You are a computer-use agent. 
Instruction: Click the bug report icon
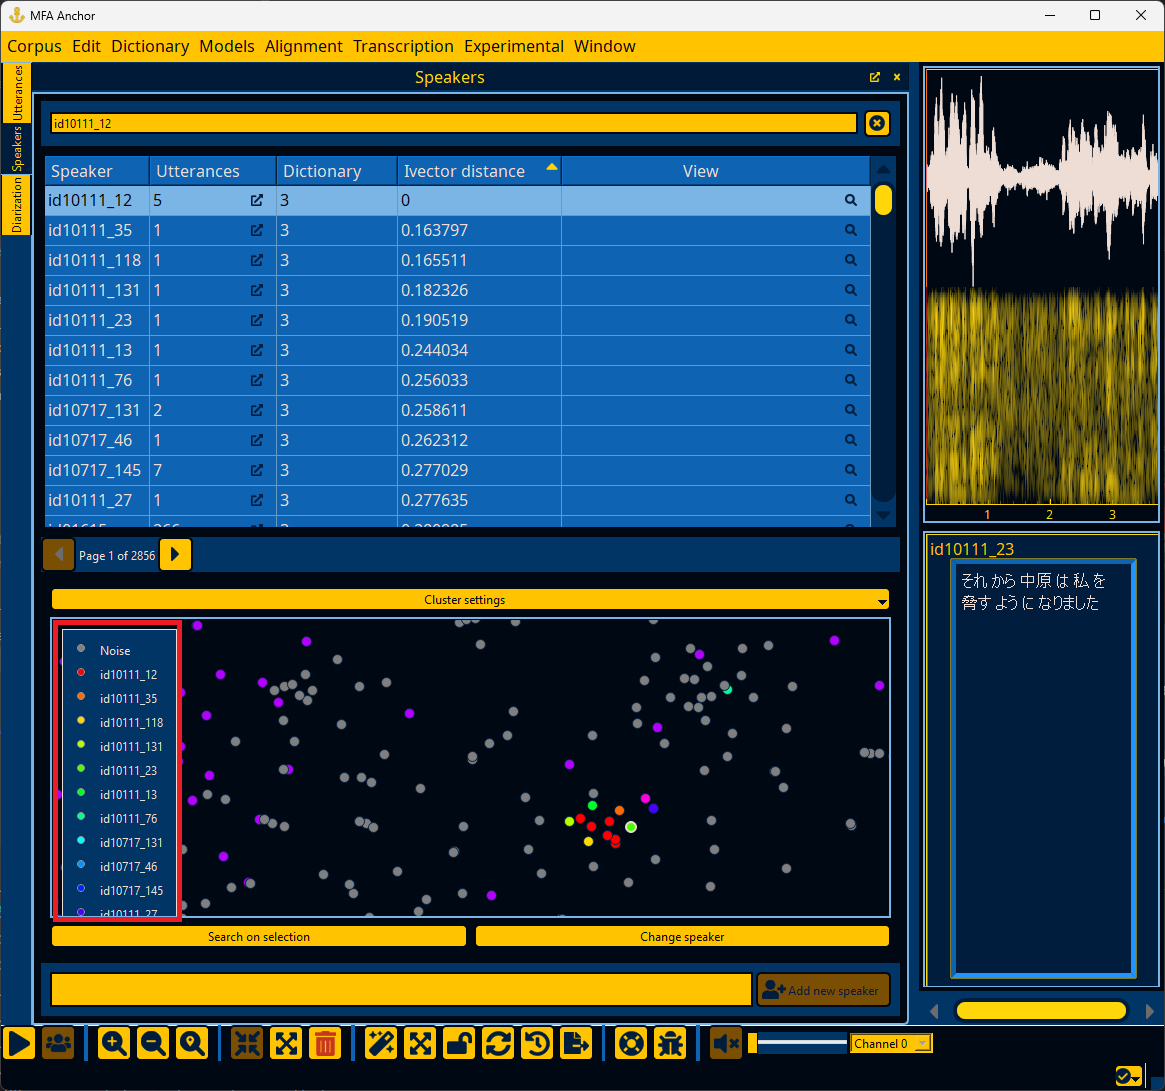671,1043
